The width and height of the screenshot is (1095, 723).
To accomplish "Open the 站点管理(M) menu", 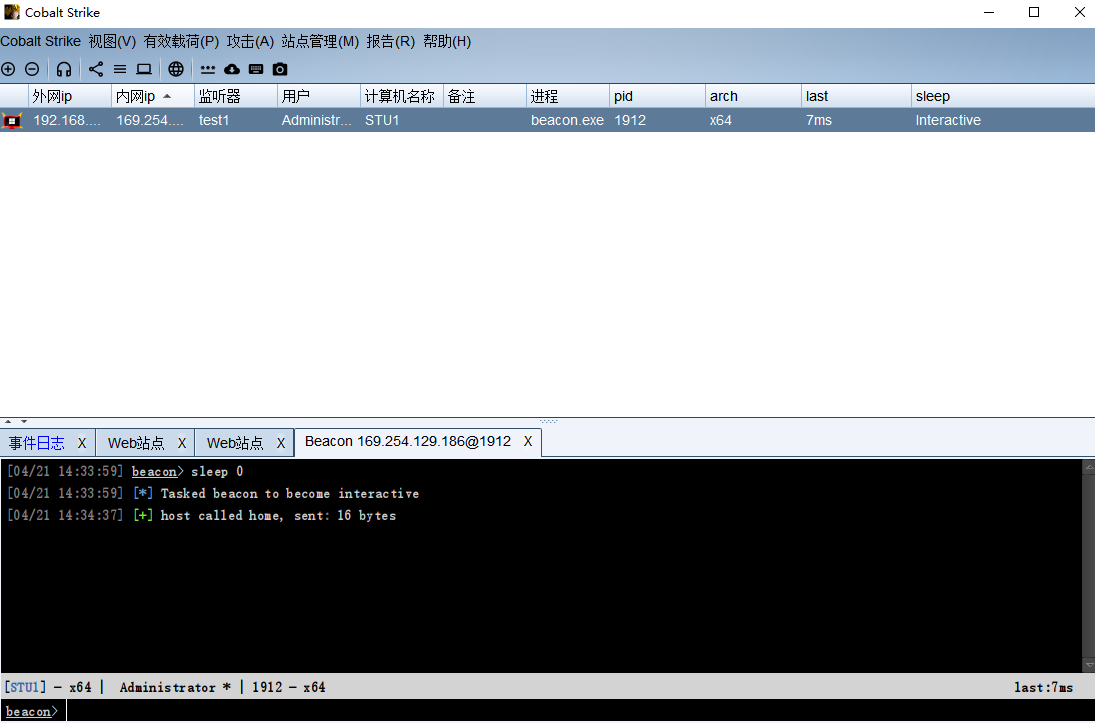I will pyautogui.click(x=321, y=41).
